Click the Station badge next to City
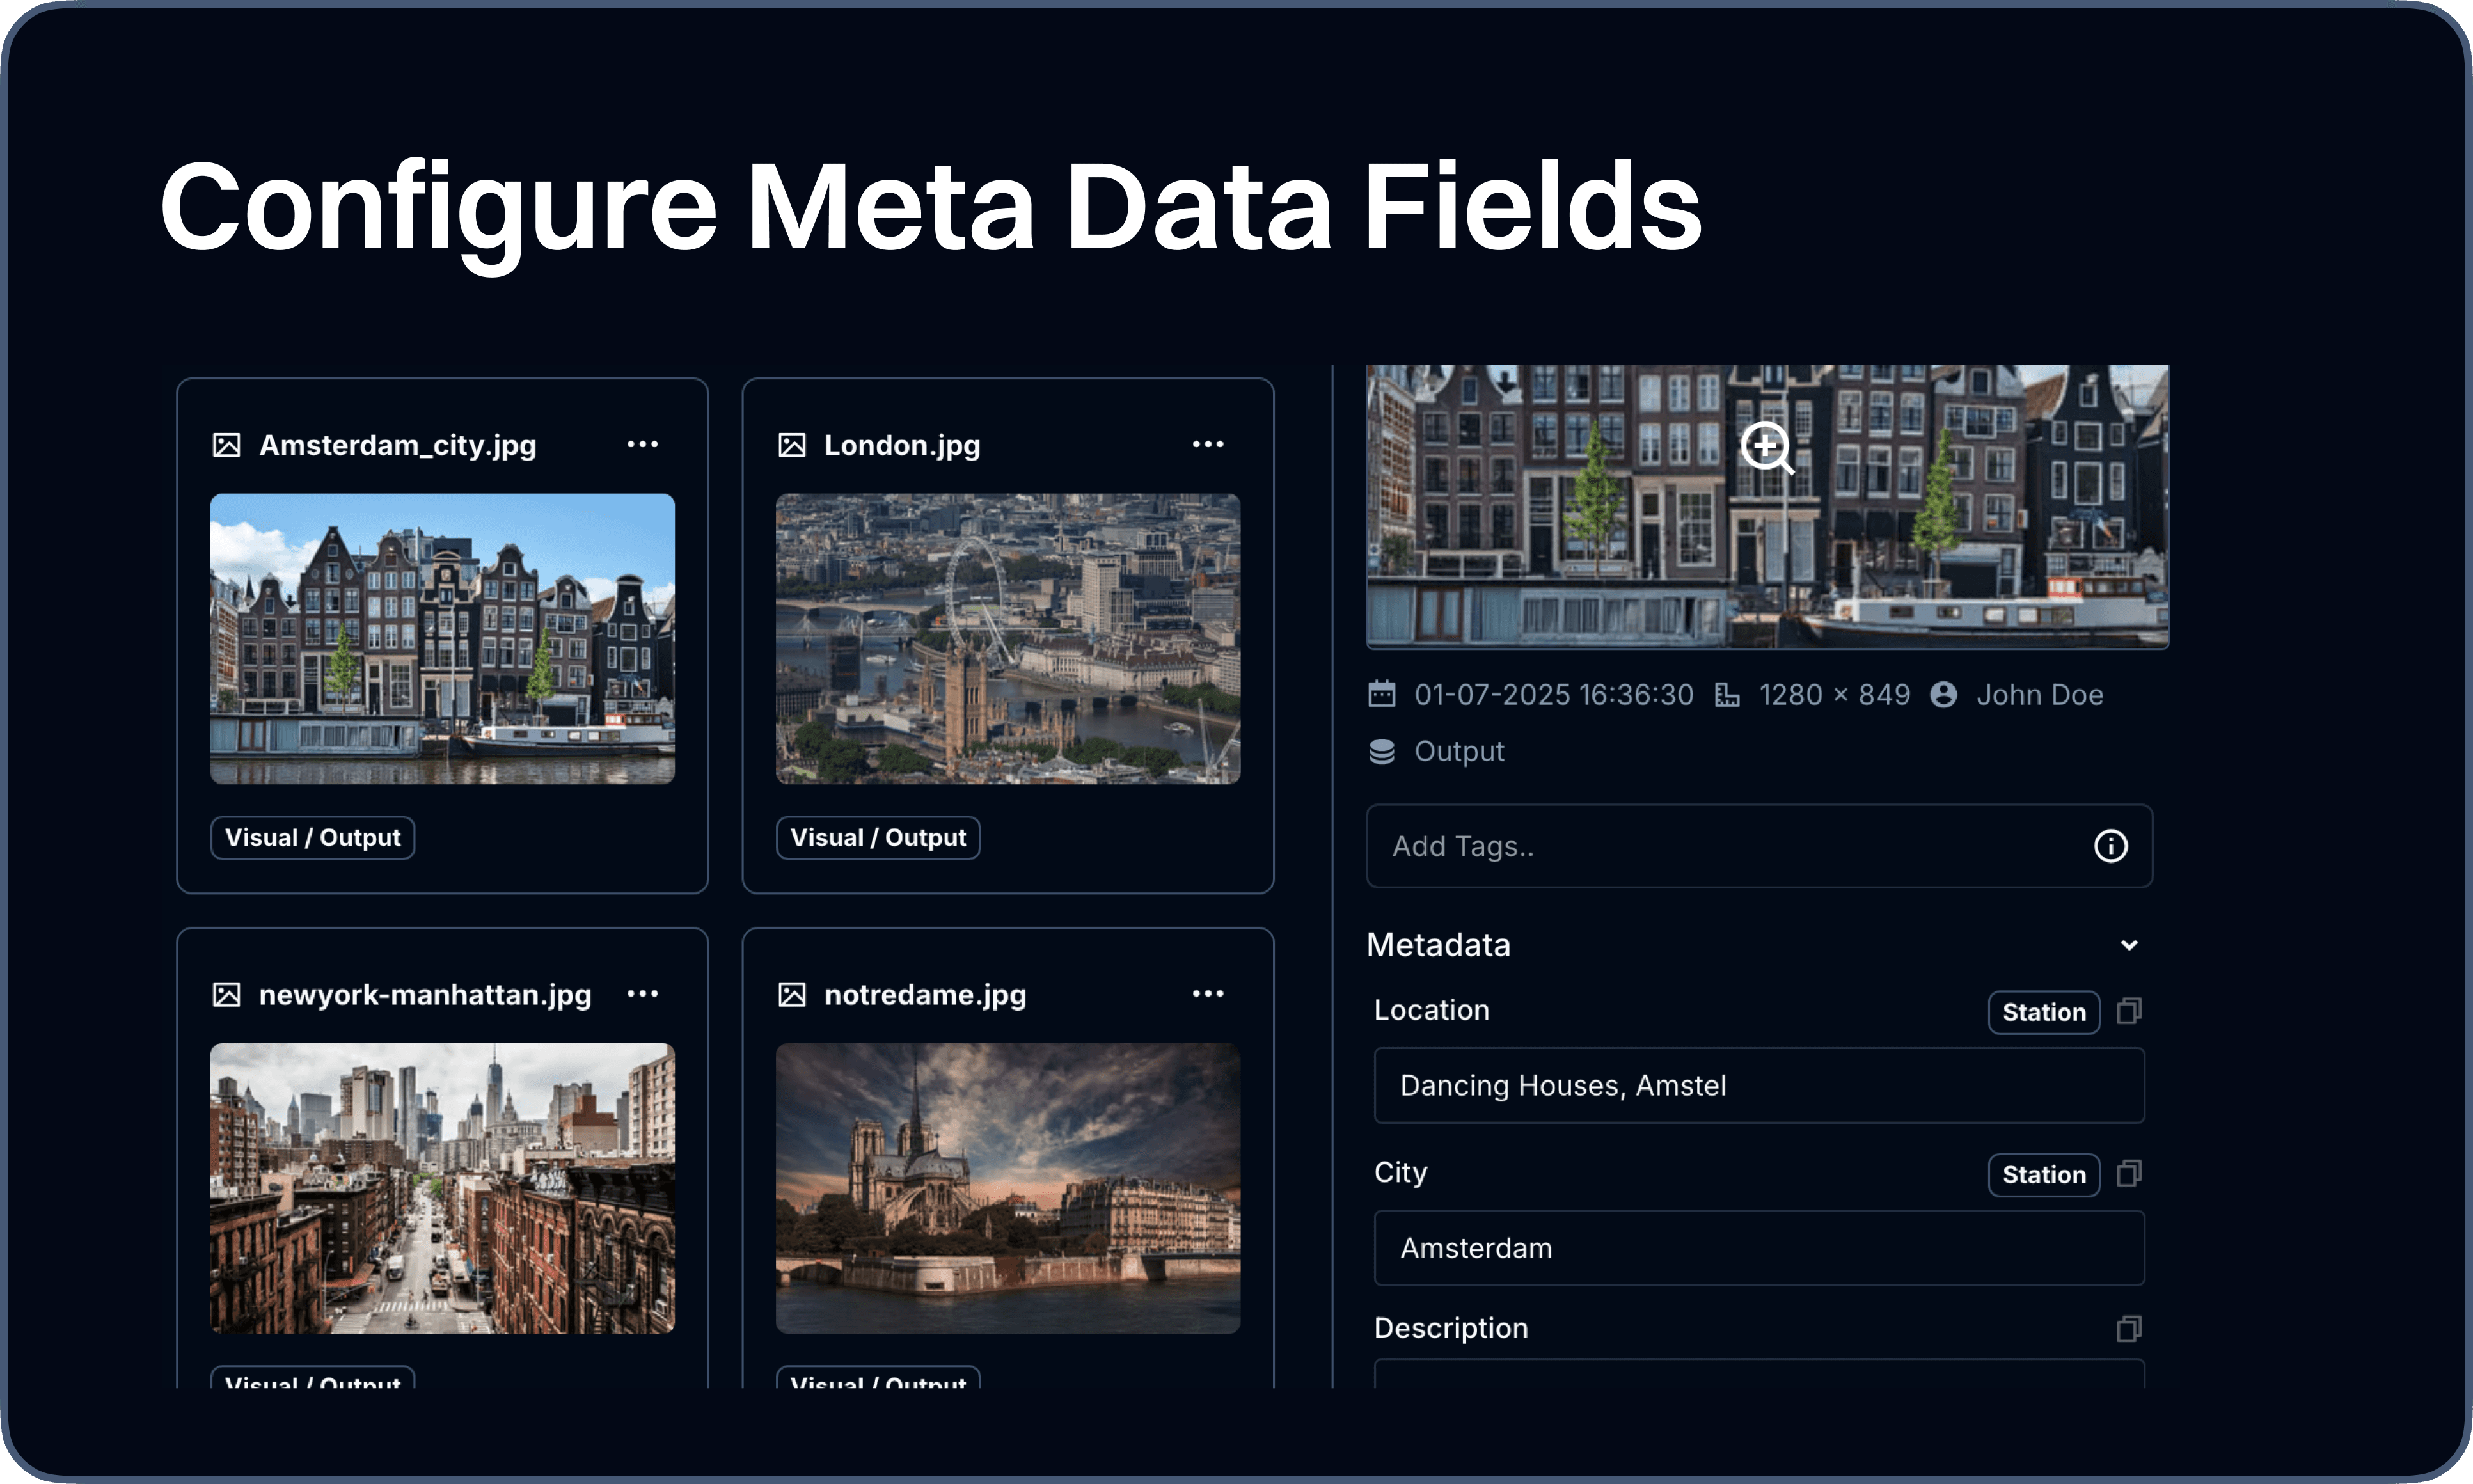Viewport: 2473px width, 1484px height. tap(2043, 1174)
